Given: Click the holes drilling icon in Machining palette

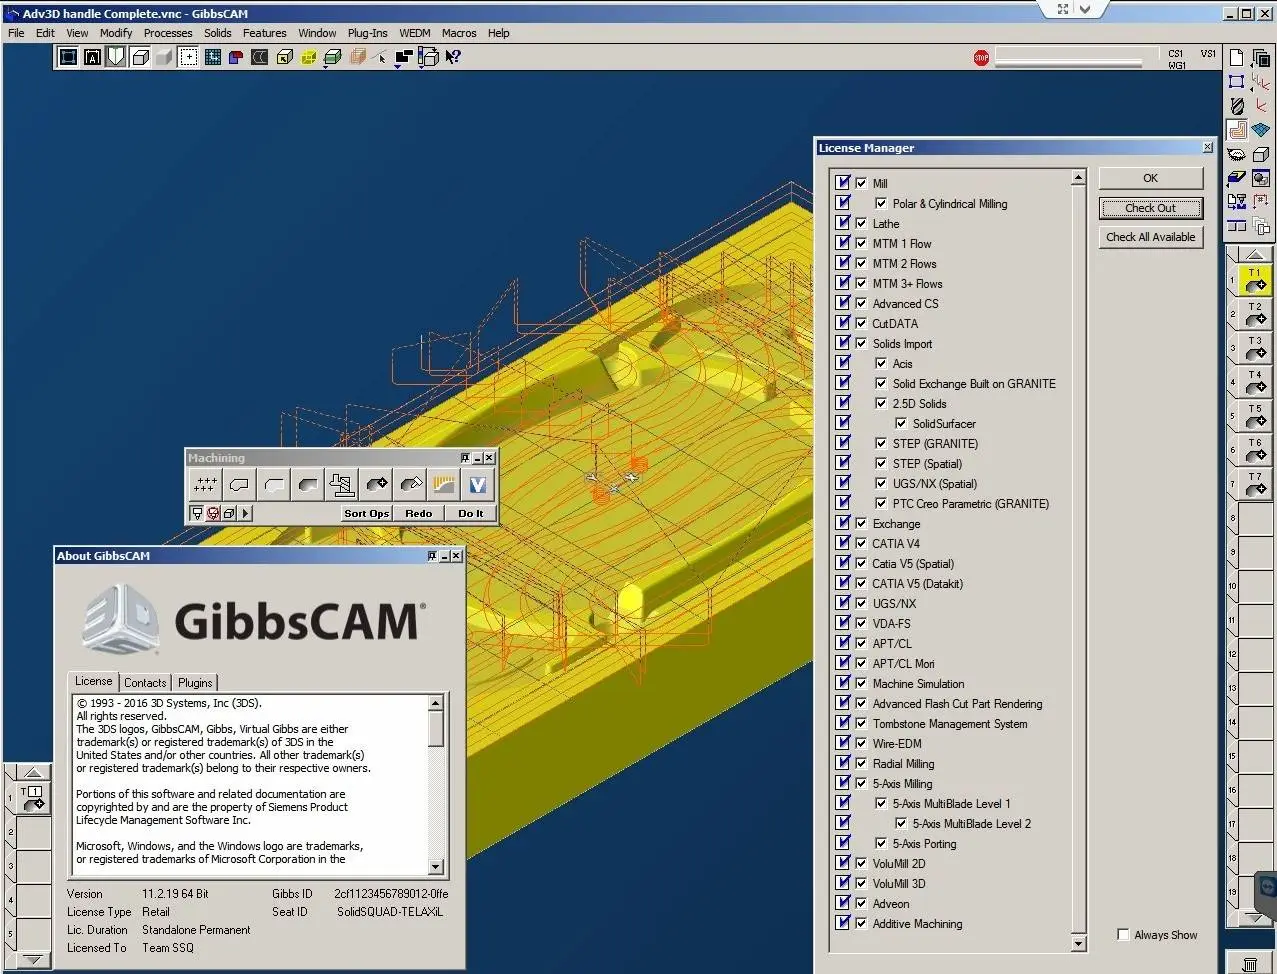Looking at the screenshot, I should (206, 485).
